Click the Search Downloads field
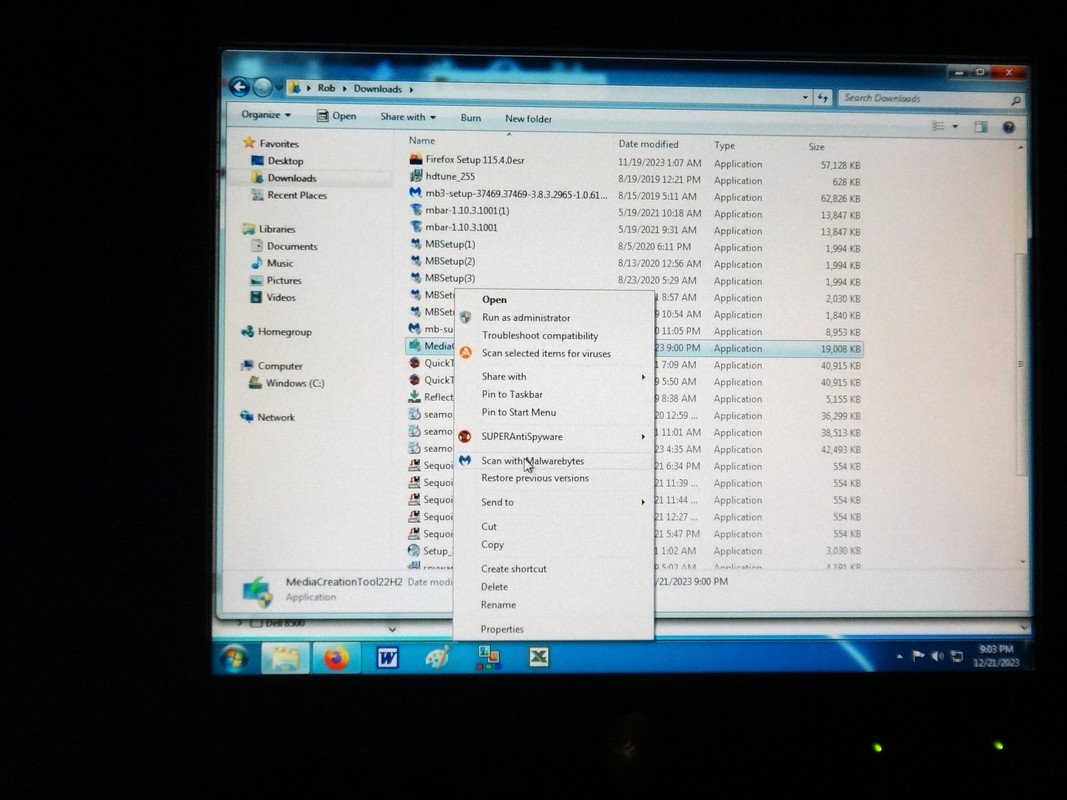This screenshot has width=1067, height=800. click(931, 99)
